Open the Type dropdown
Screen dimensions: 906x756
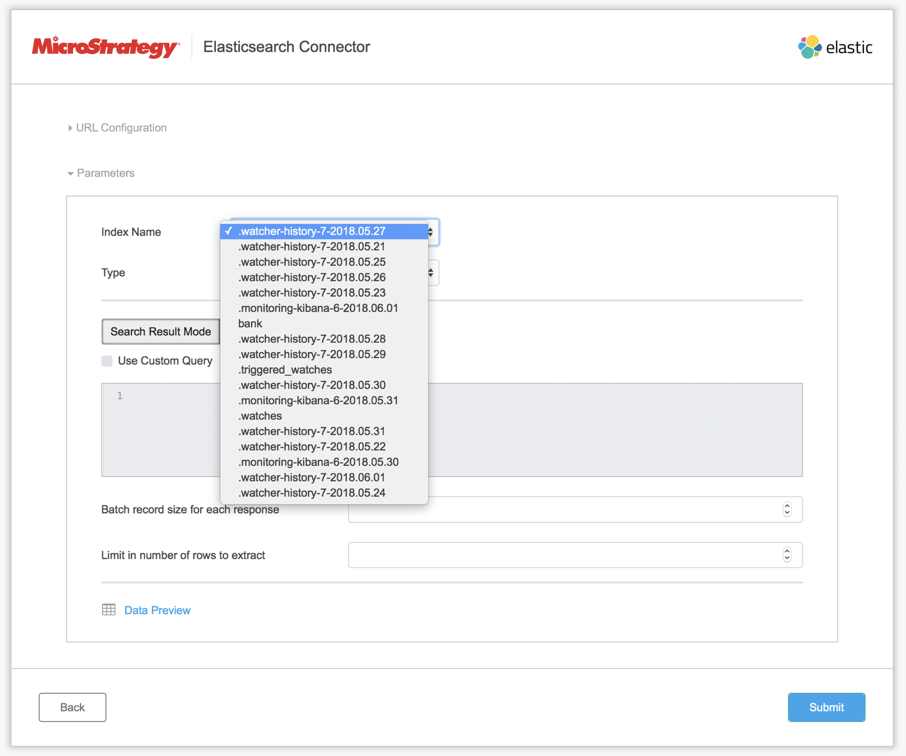(430, 272)
